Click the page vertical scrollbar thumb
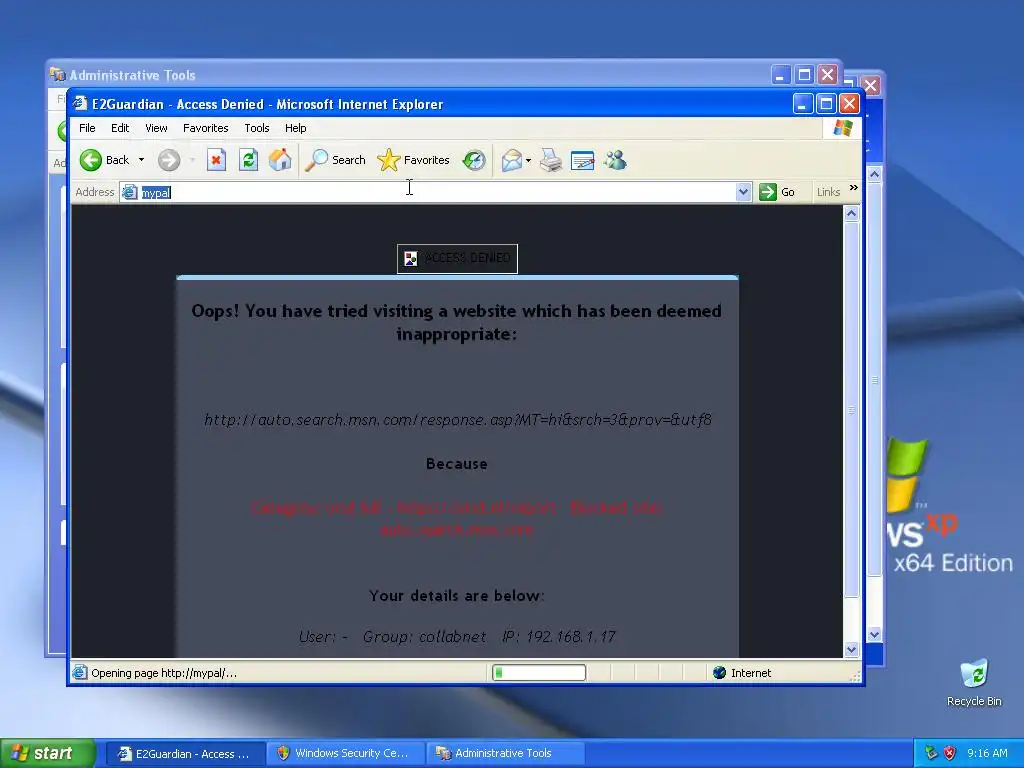 tap(851, 409)
